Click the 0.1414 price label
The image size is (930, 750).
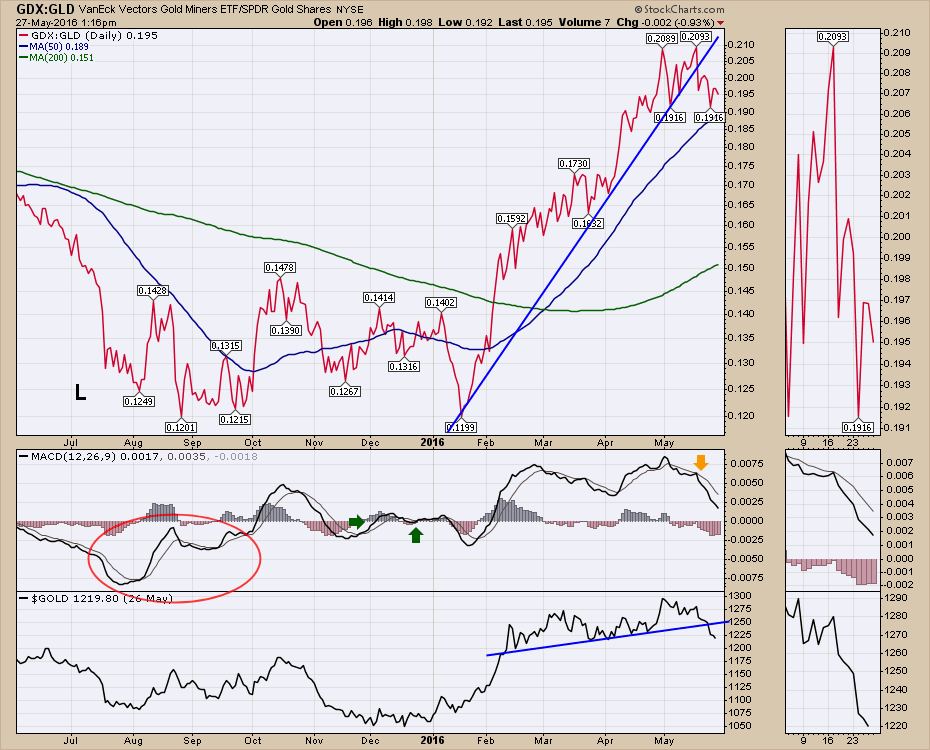pyautogui.click(x=379, y=298)
